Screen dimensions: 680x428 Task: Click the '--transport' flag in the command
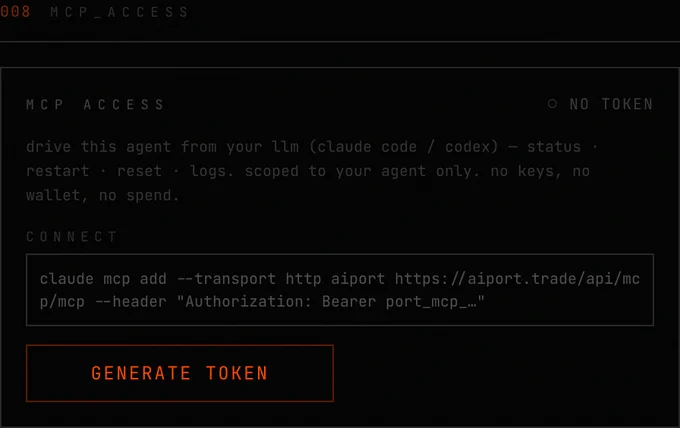pos(226,278)
